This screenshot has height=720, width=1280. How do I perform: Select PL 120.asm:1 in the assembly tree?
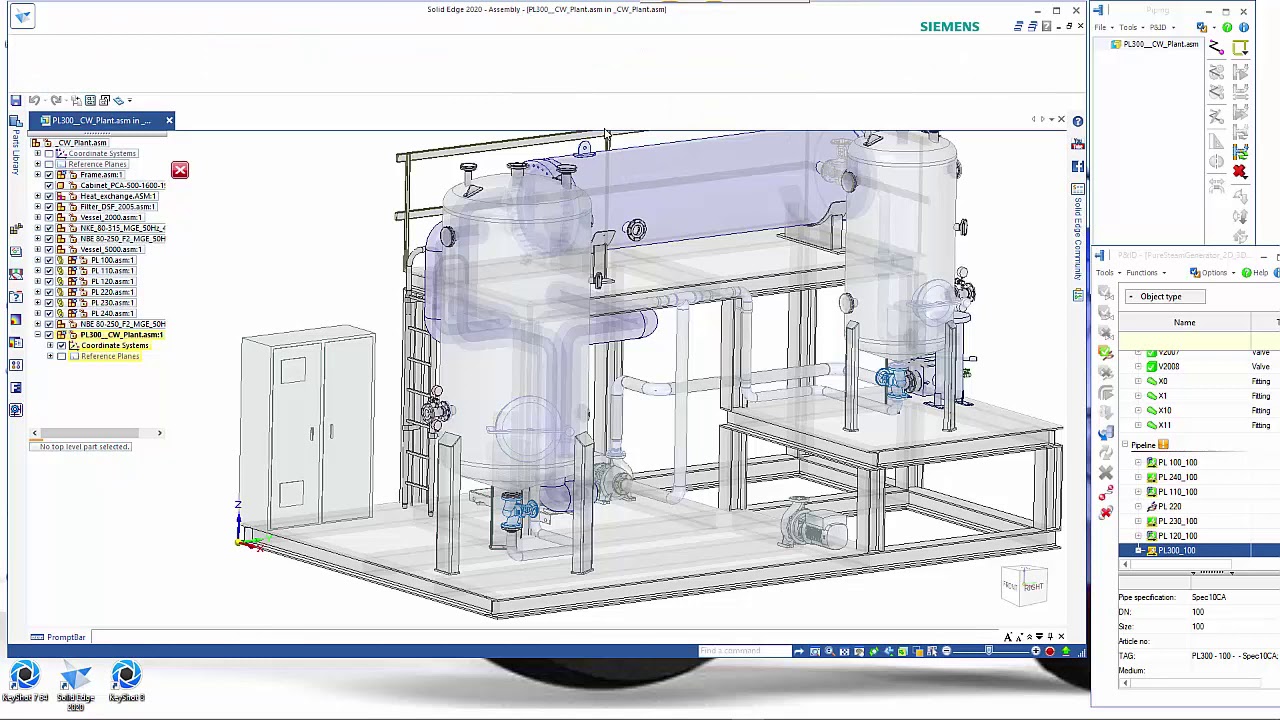click(x=112, y=281)
